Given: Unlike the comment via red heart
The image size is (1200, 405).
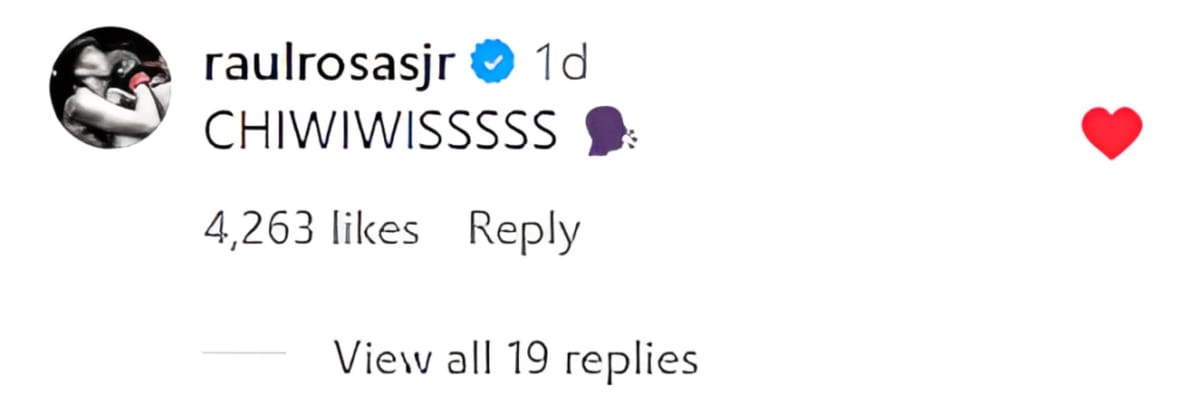Looking at the screenshot, I should point(1112,133).
